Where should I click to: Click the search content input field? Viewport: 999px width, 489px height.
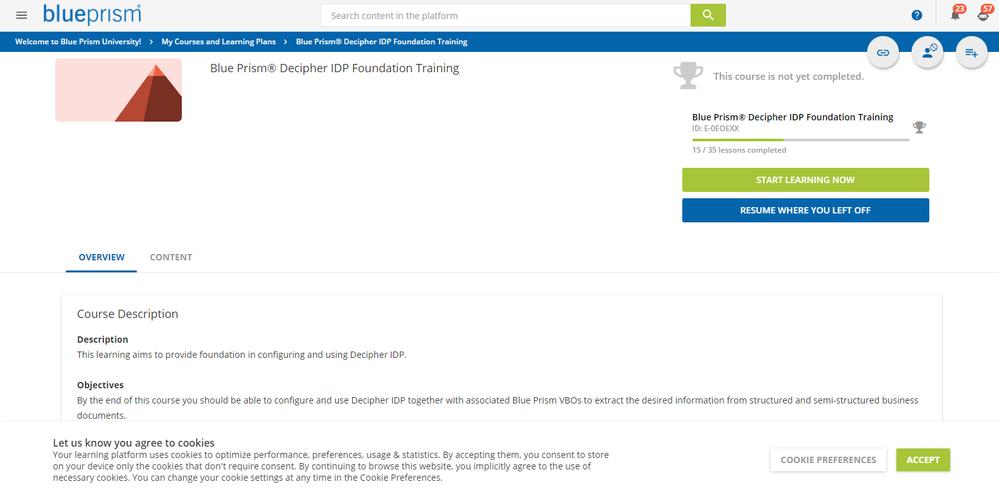click(x=506, y=15)
